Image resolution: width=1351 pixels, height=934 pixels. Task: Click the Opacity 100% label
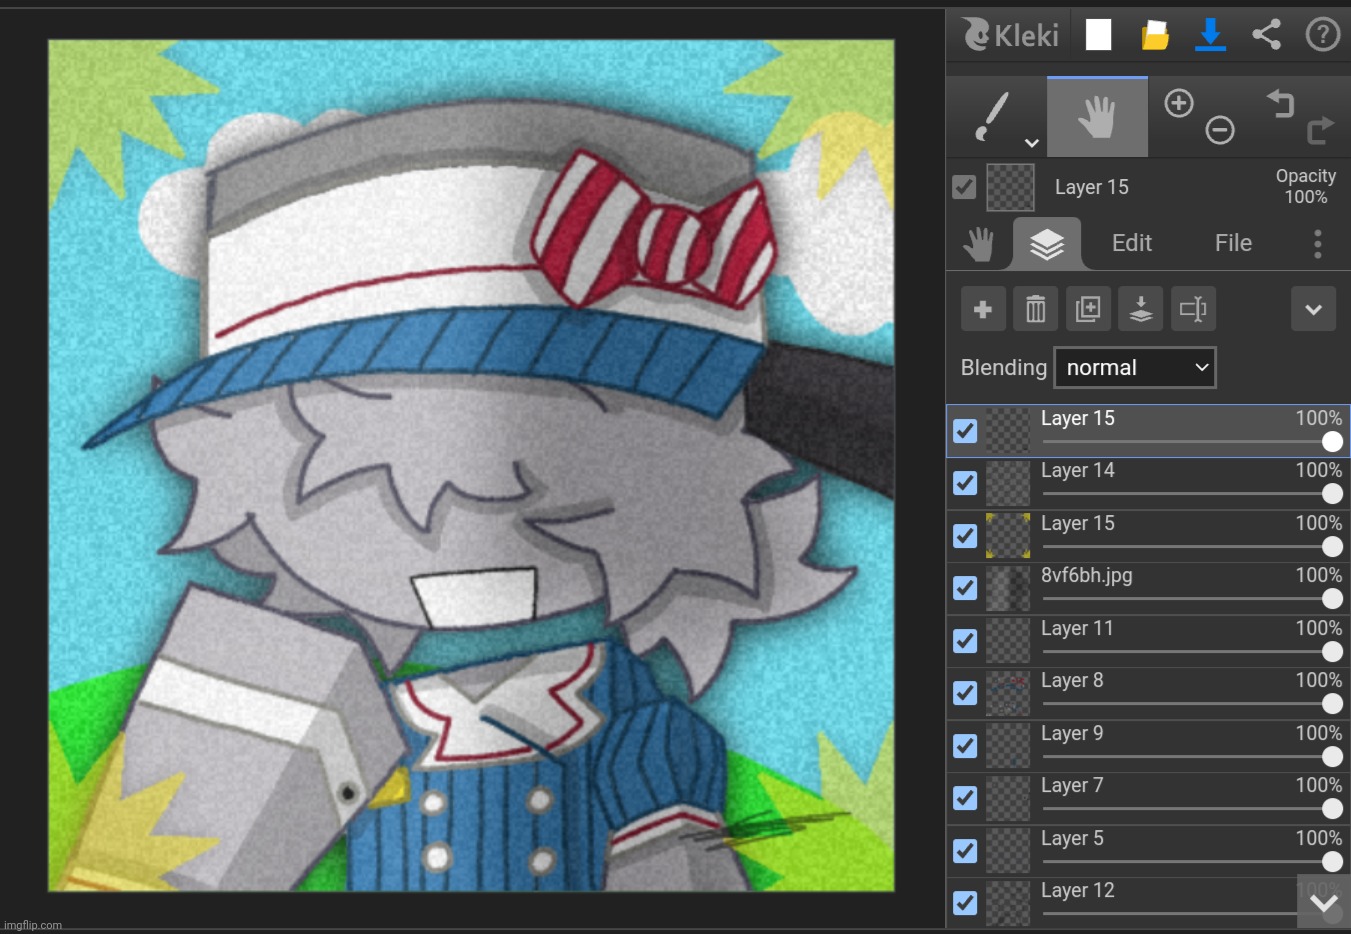[1306, 186]
